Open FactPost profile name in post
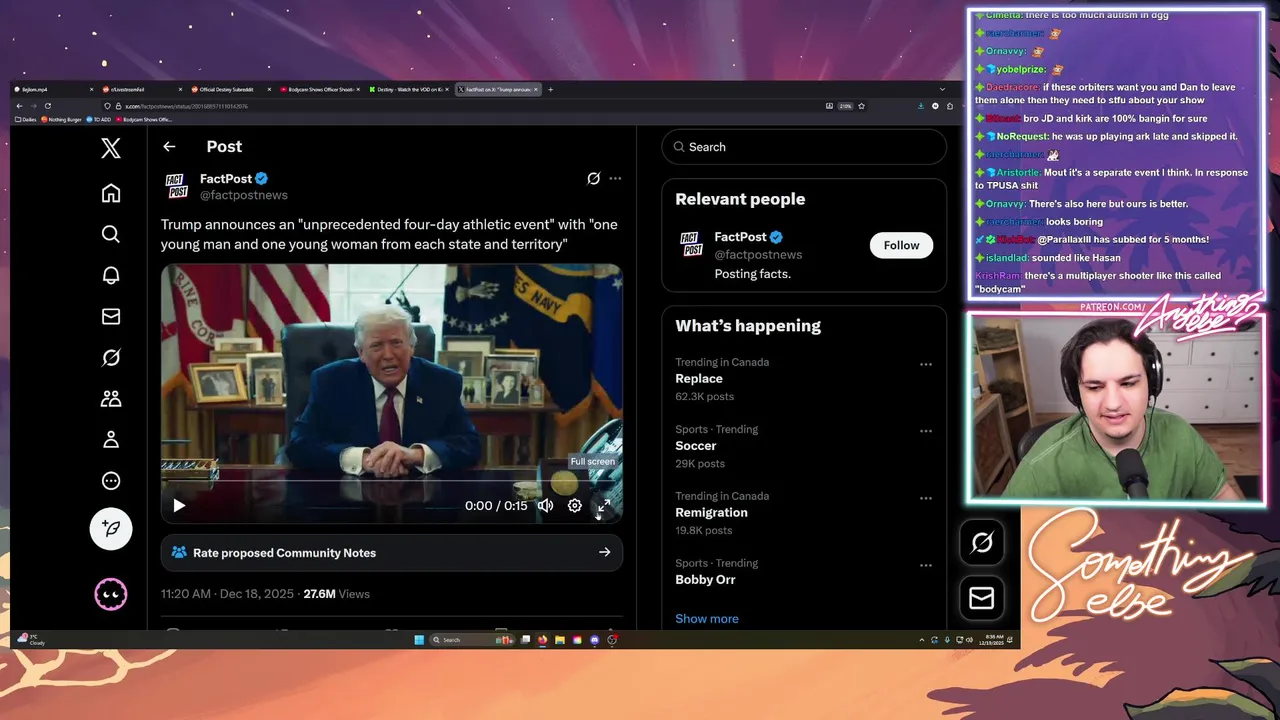Viewport: 1280px width, 720px height. click(x=226, y=178)
